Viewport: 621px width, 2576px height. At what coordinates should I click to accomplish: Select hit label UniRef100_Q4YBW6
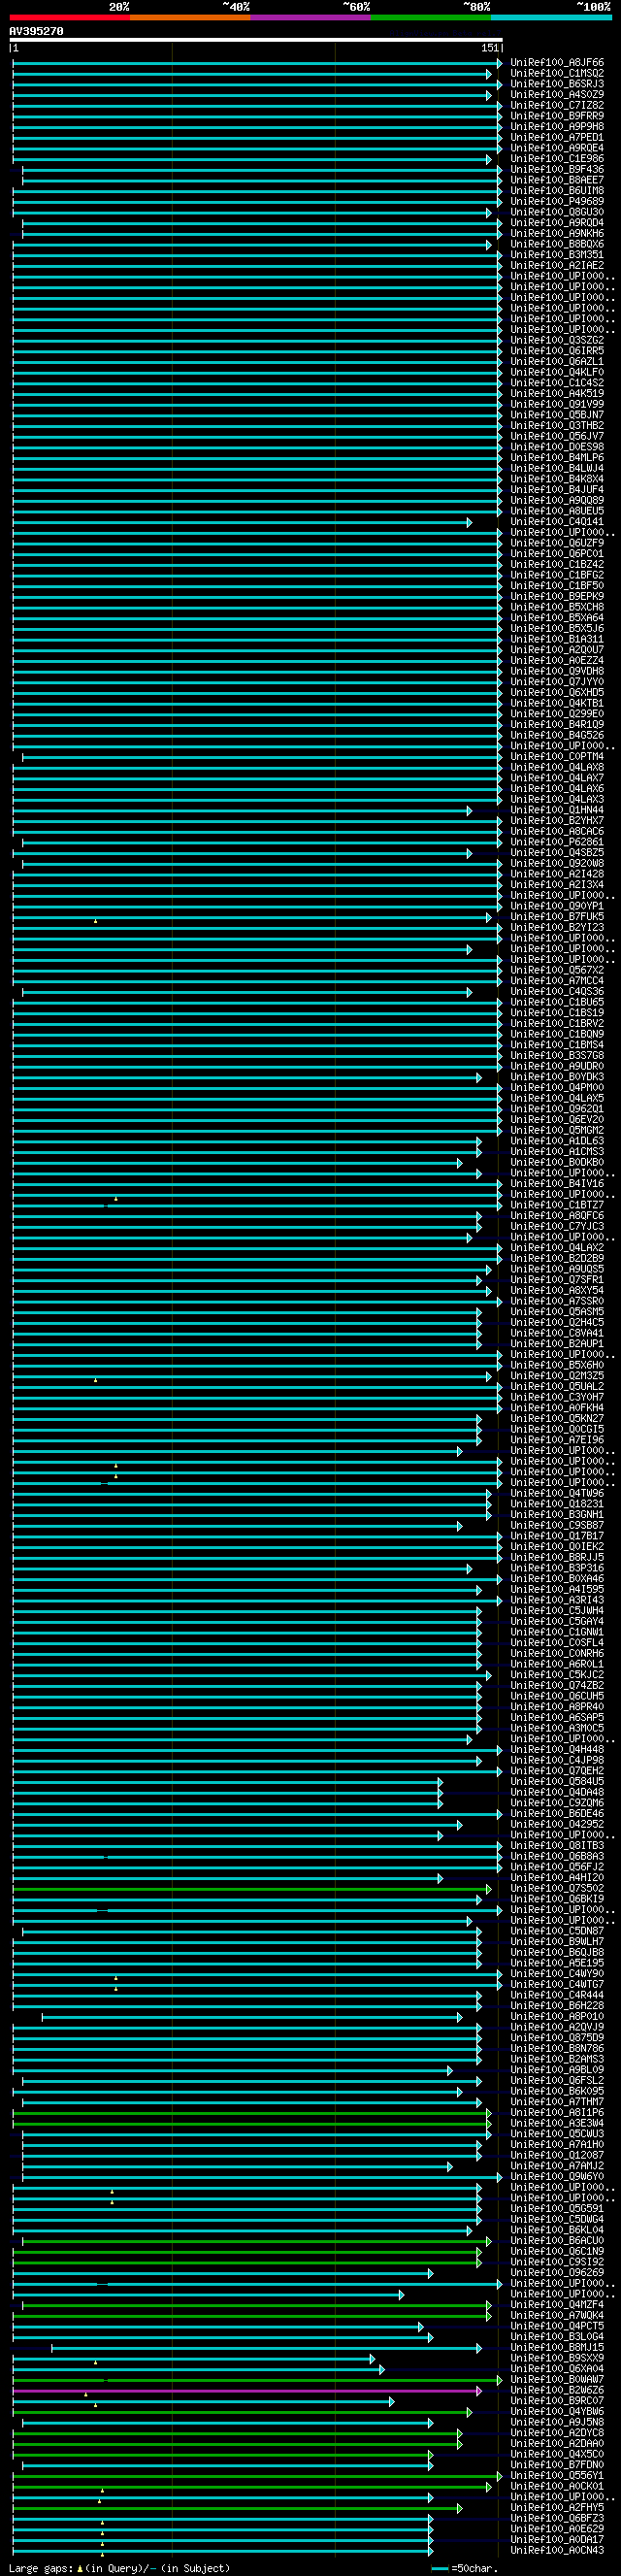tap(557, 2410)
